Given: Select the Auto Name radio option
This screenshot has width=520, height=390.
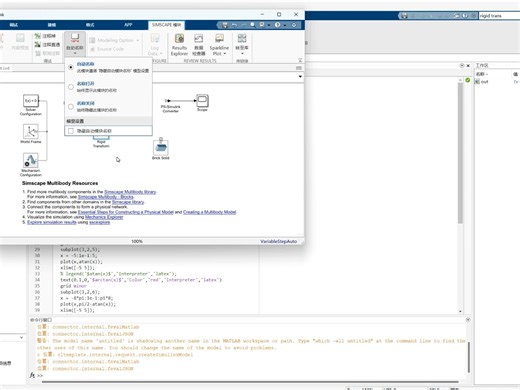Looking at the screenshot, I should 71,67.
